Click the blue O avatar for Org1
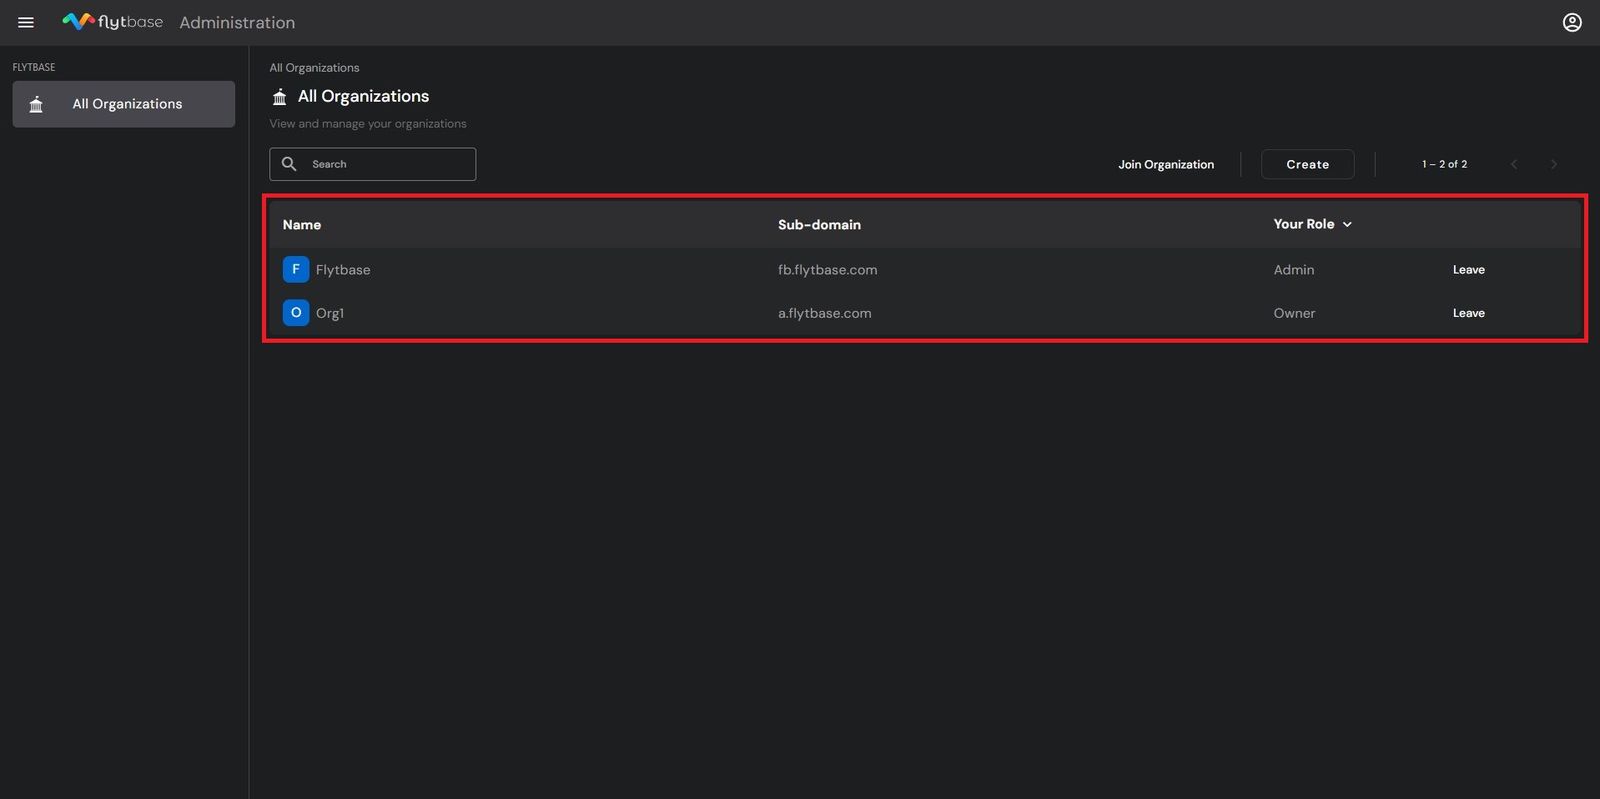Image resolution: width=1600 pixels, height=799 pixels. [x=296, y=313]
